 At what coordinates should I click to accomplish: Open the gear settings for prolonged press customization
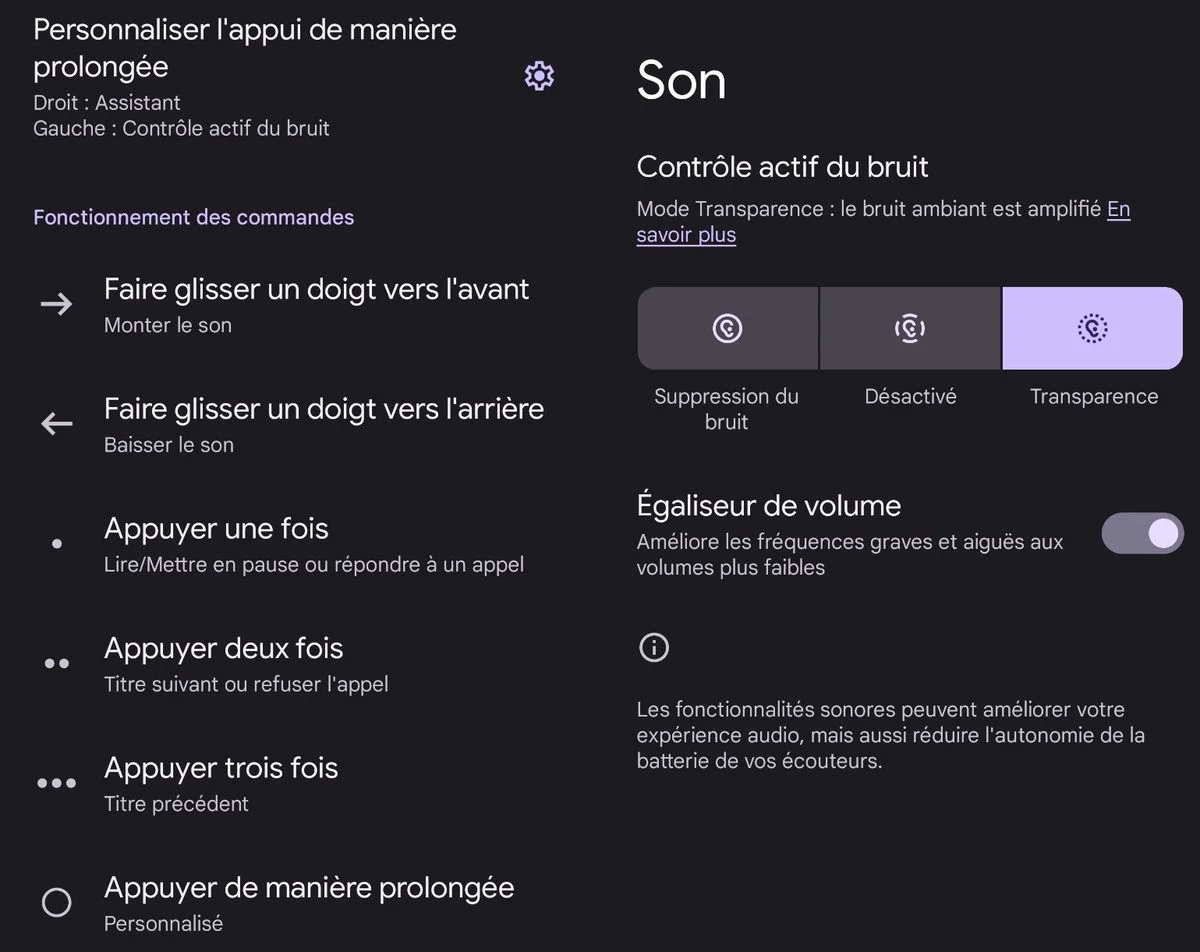[x=539, y=76]
